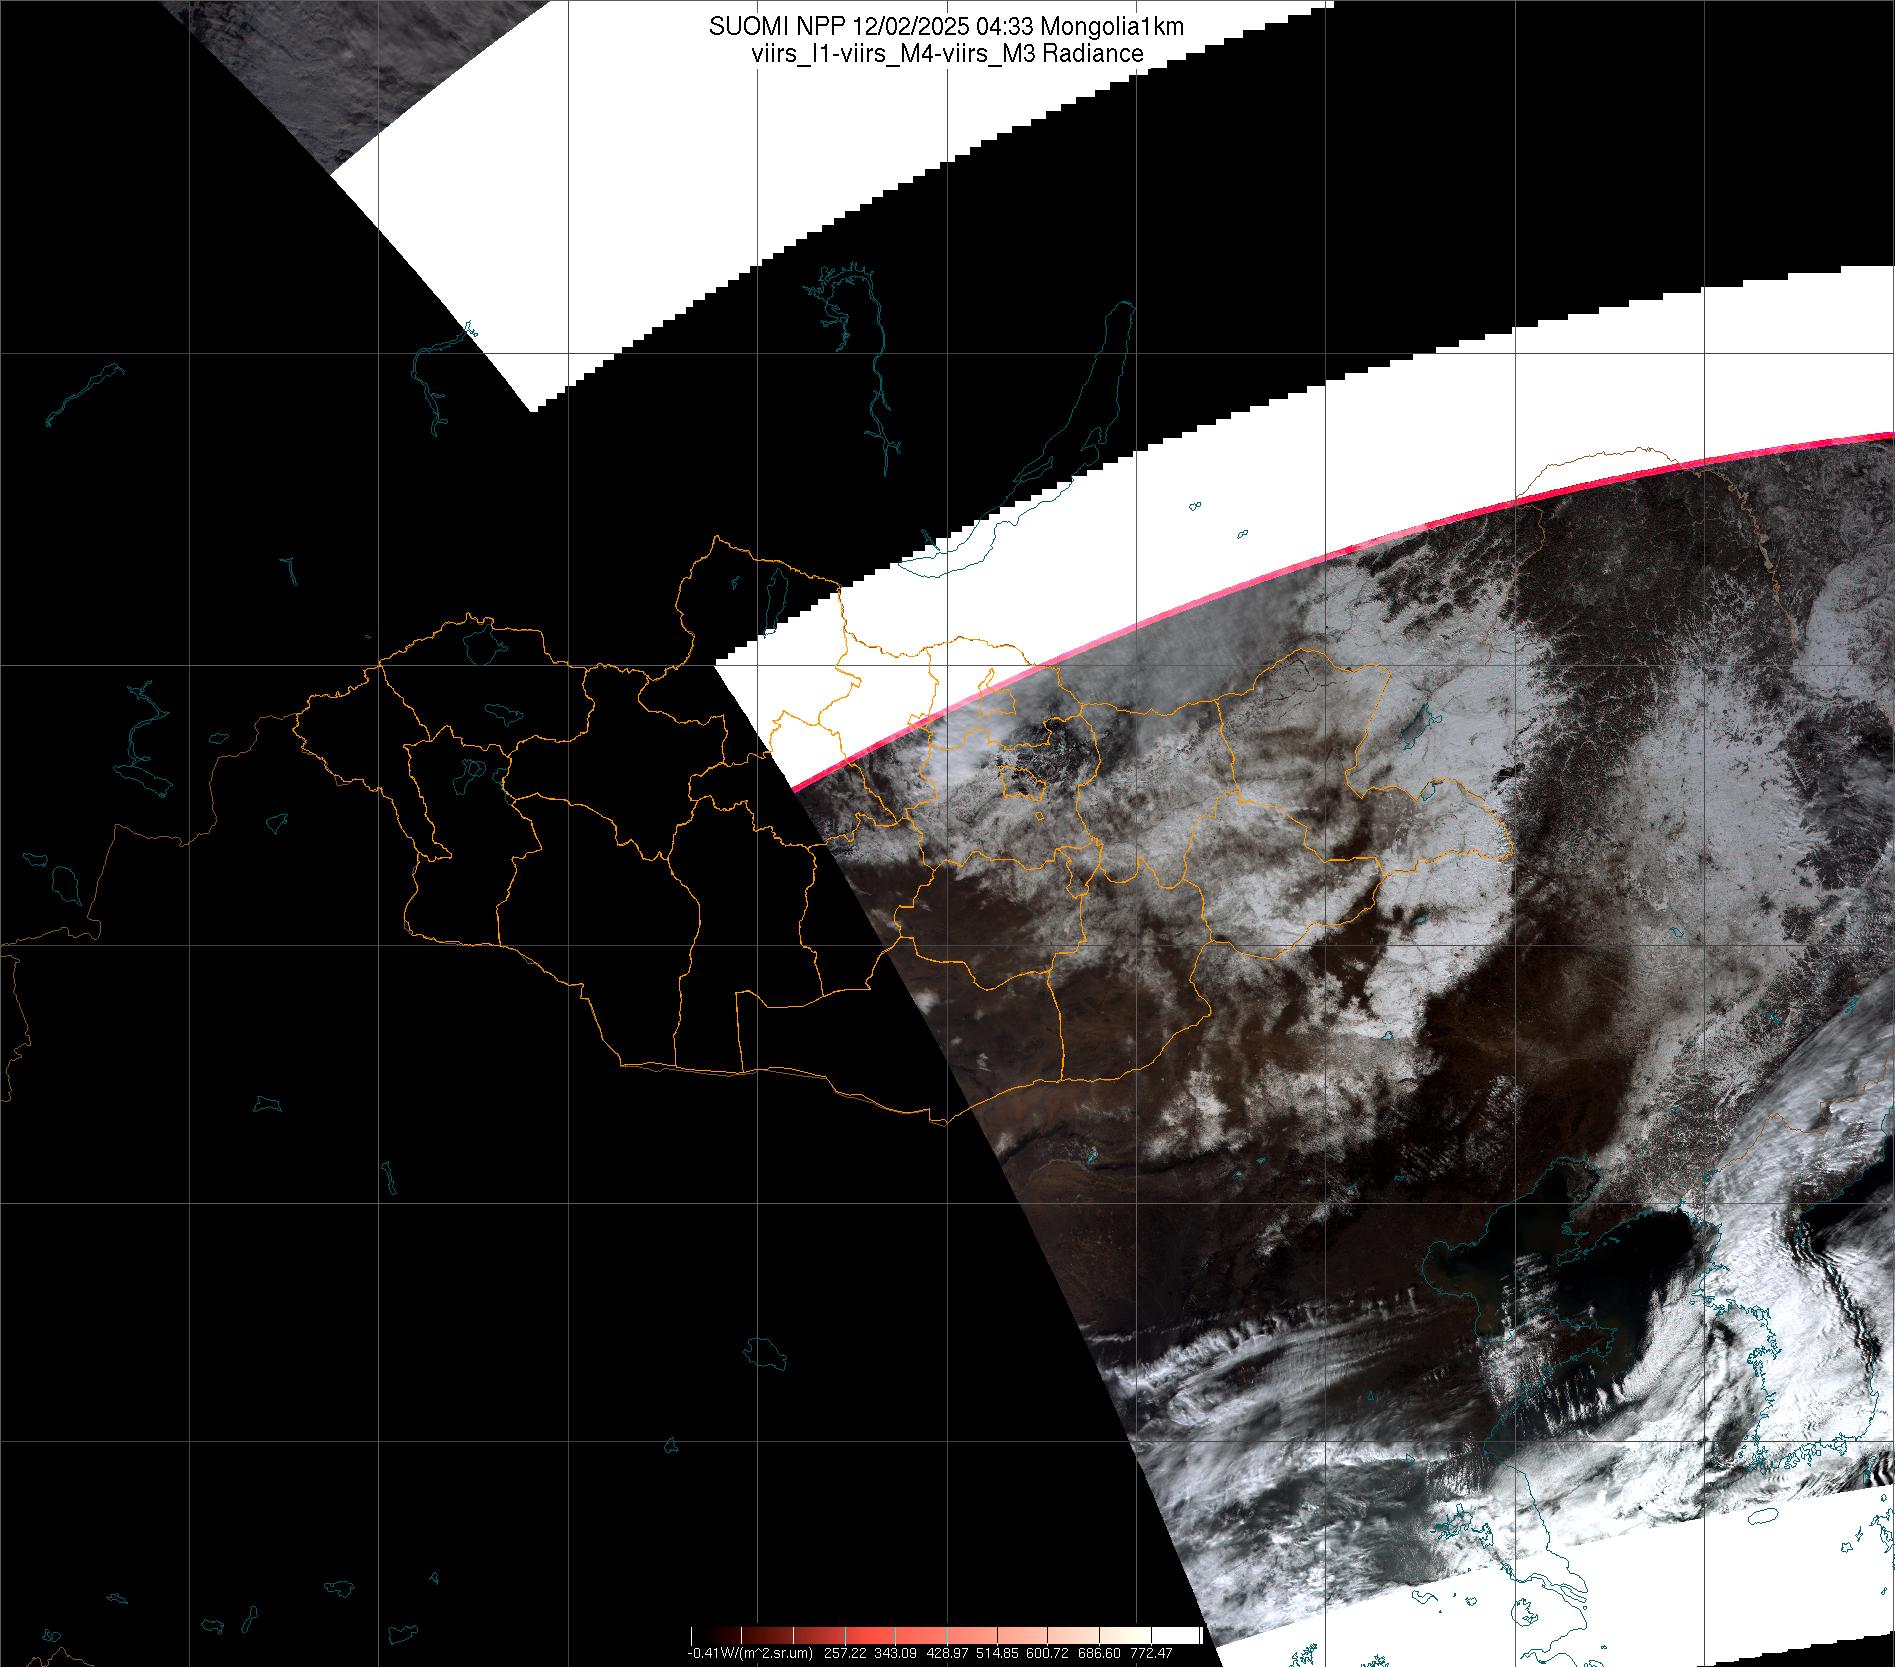Click the '257.22' colorbar value
Screen dimensions: 1895x1667
click(x=845, y=1654)
